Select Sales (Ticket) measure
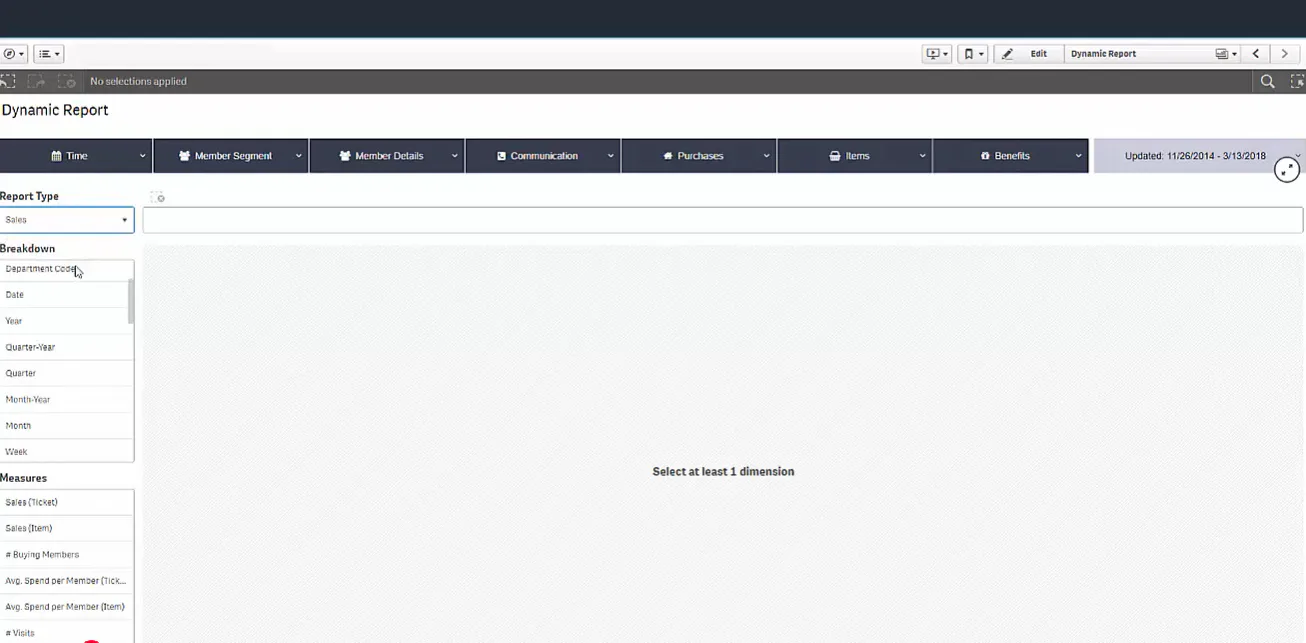 pyautogui.click(x=67, y=502)
